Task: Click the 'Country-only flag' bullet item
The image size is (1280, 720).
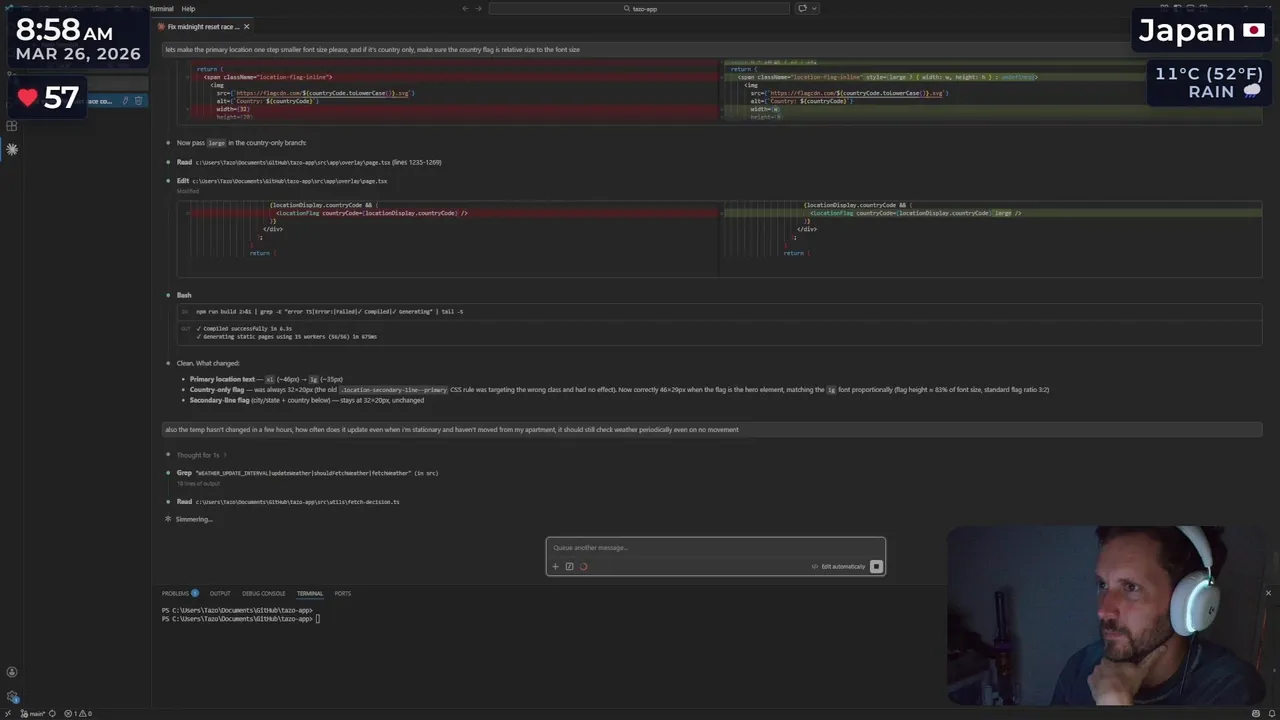Action: coord(619,389)
